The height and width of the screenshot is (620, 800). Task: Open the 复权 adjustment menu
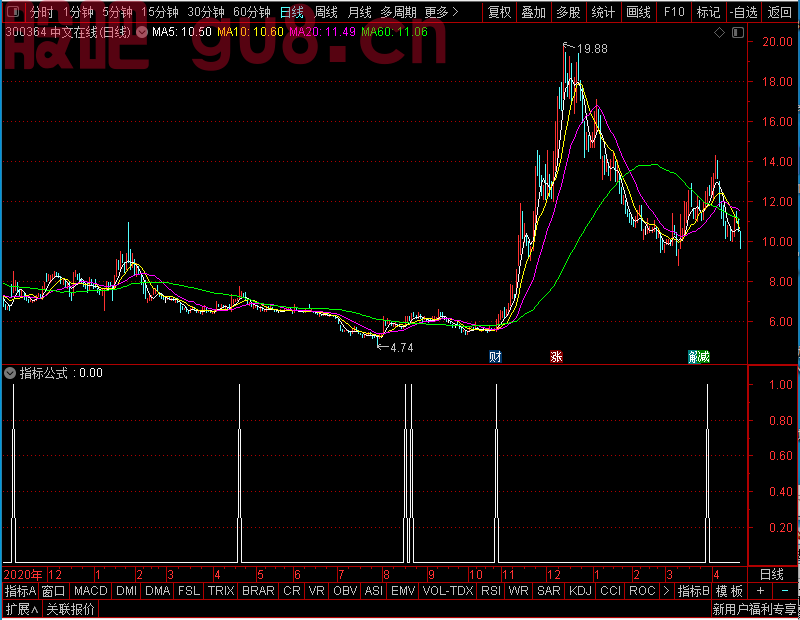pos(499,12)
